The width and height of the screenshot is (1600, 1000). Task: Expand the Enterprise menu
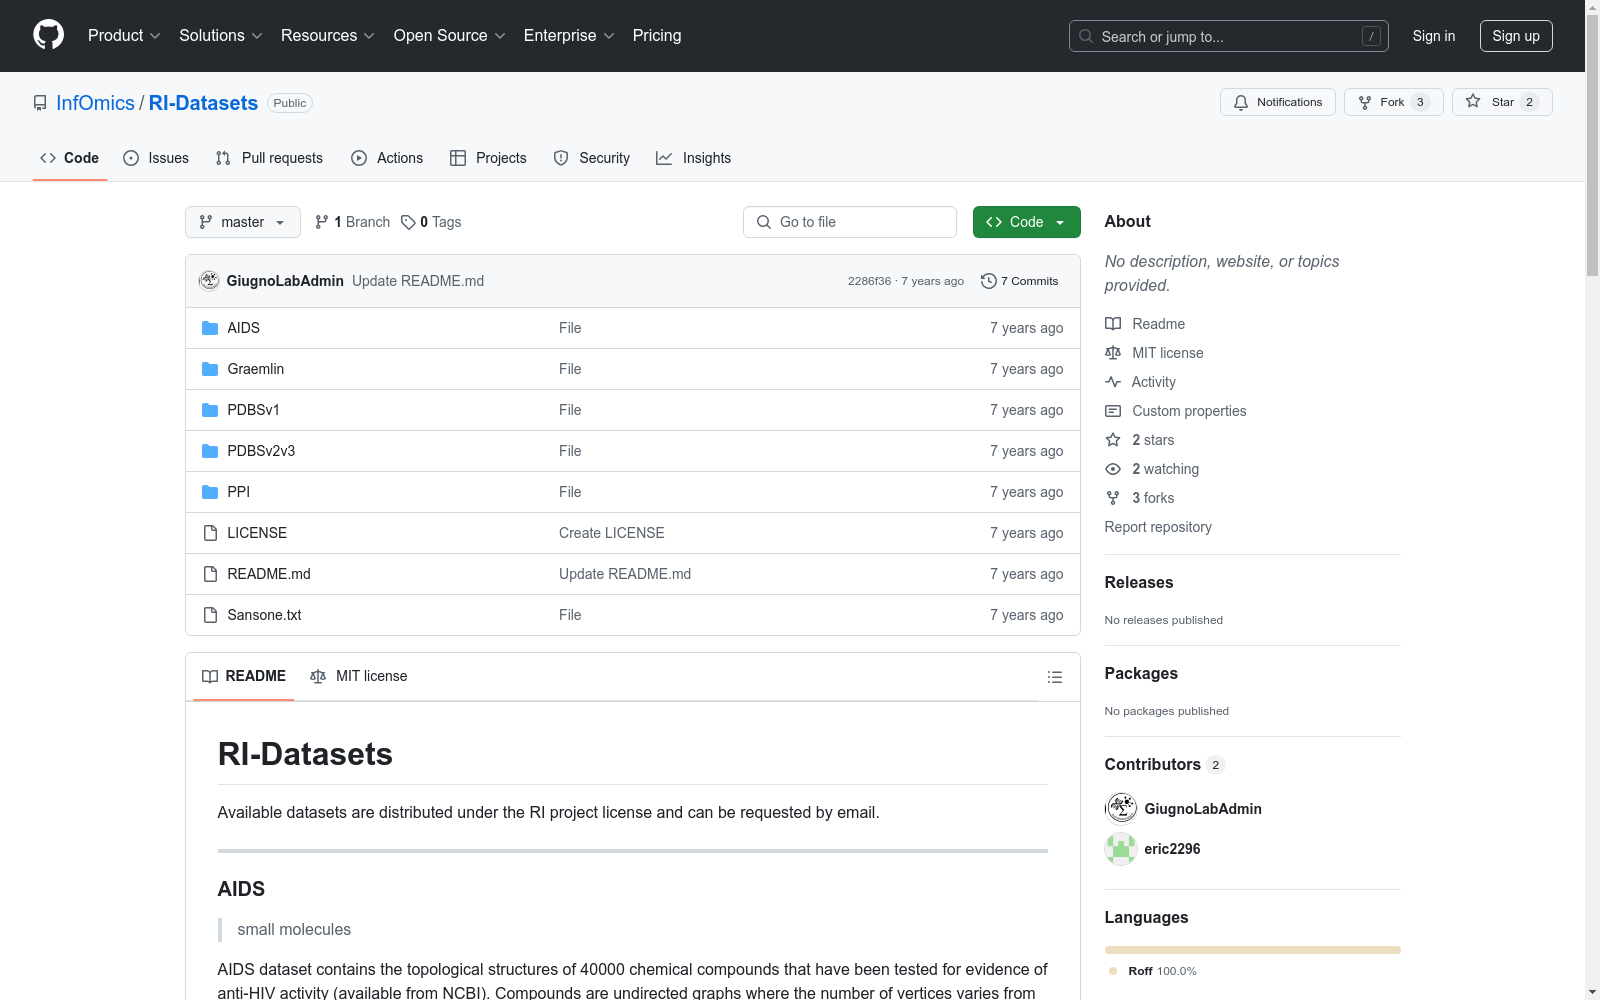[x=569, y=36]
